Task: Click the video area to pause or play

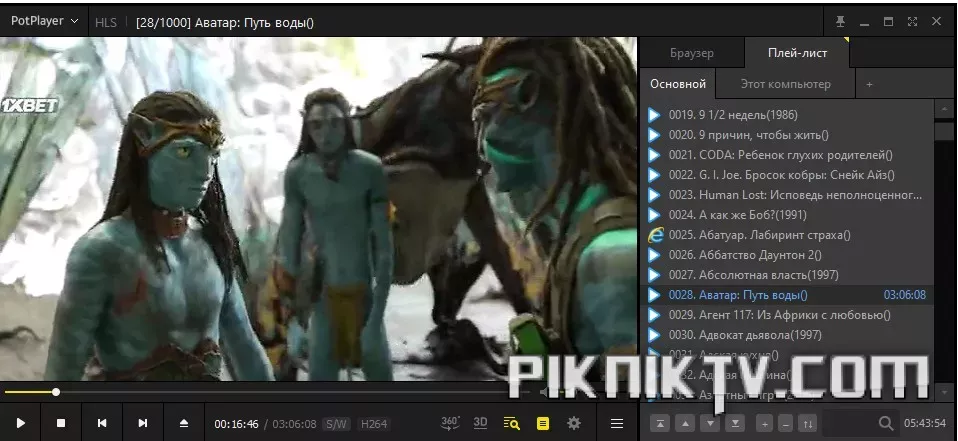Action: pyautogui.click(x=318, y=209)
